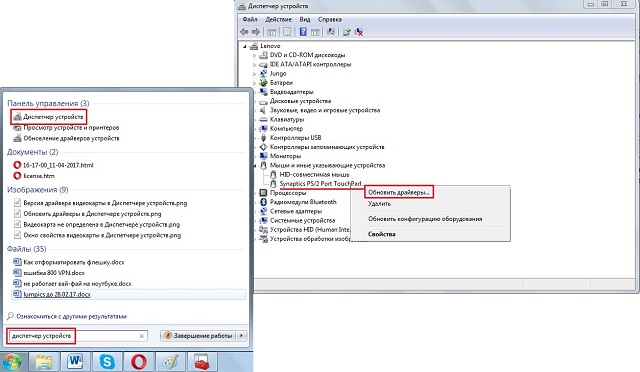This screenshot has height=372, width=640.
Task: Select the Lenovo computer icon in tree
Action: point(254,46)
